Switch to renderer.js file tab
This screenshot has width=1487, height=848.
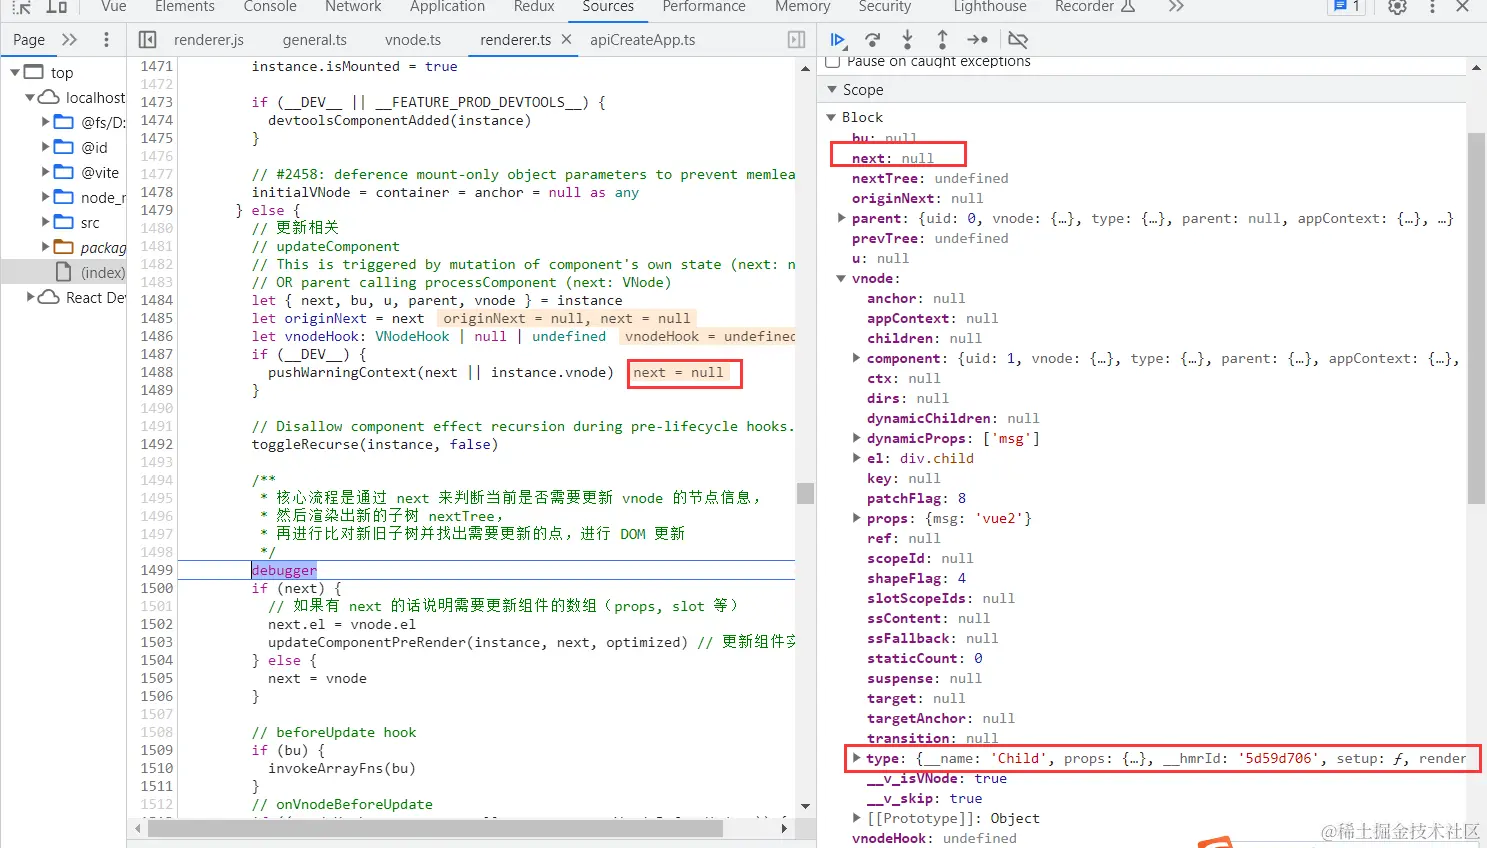[x=209, y=40]
